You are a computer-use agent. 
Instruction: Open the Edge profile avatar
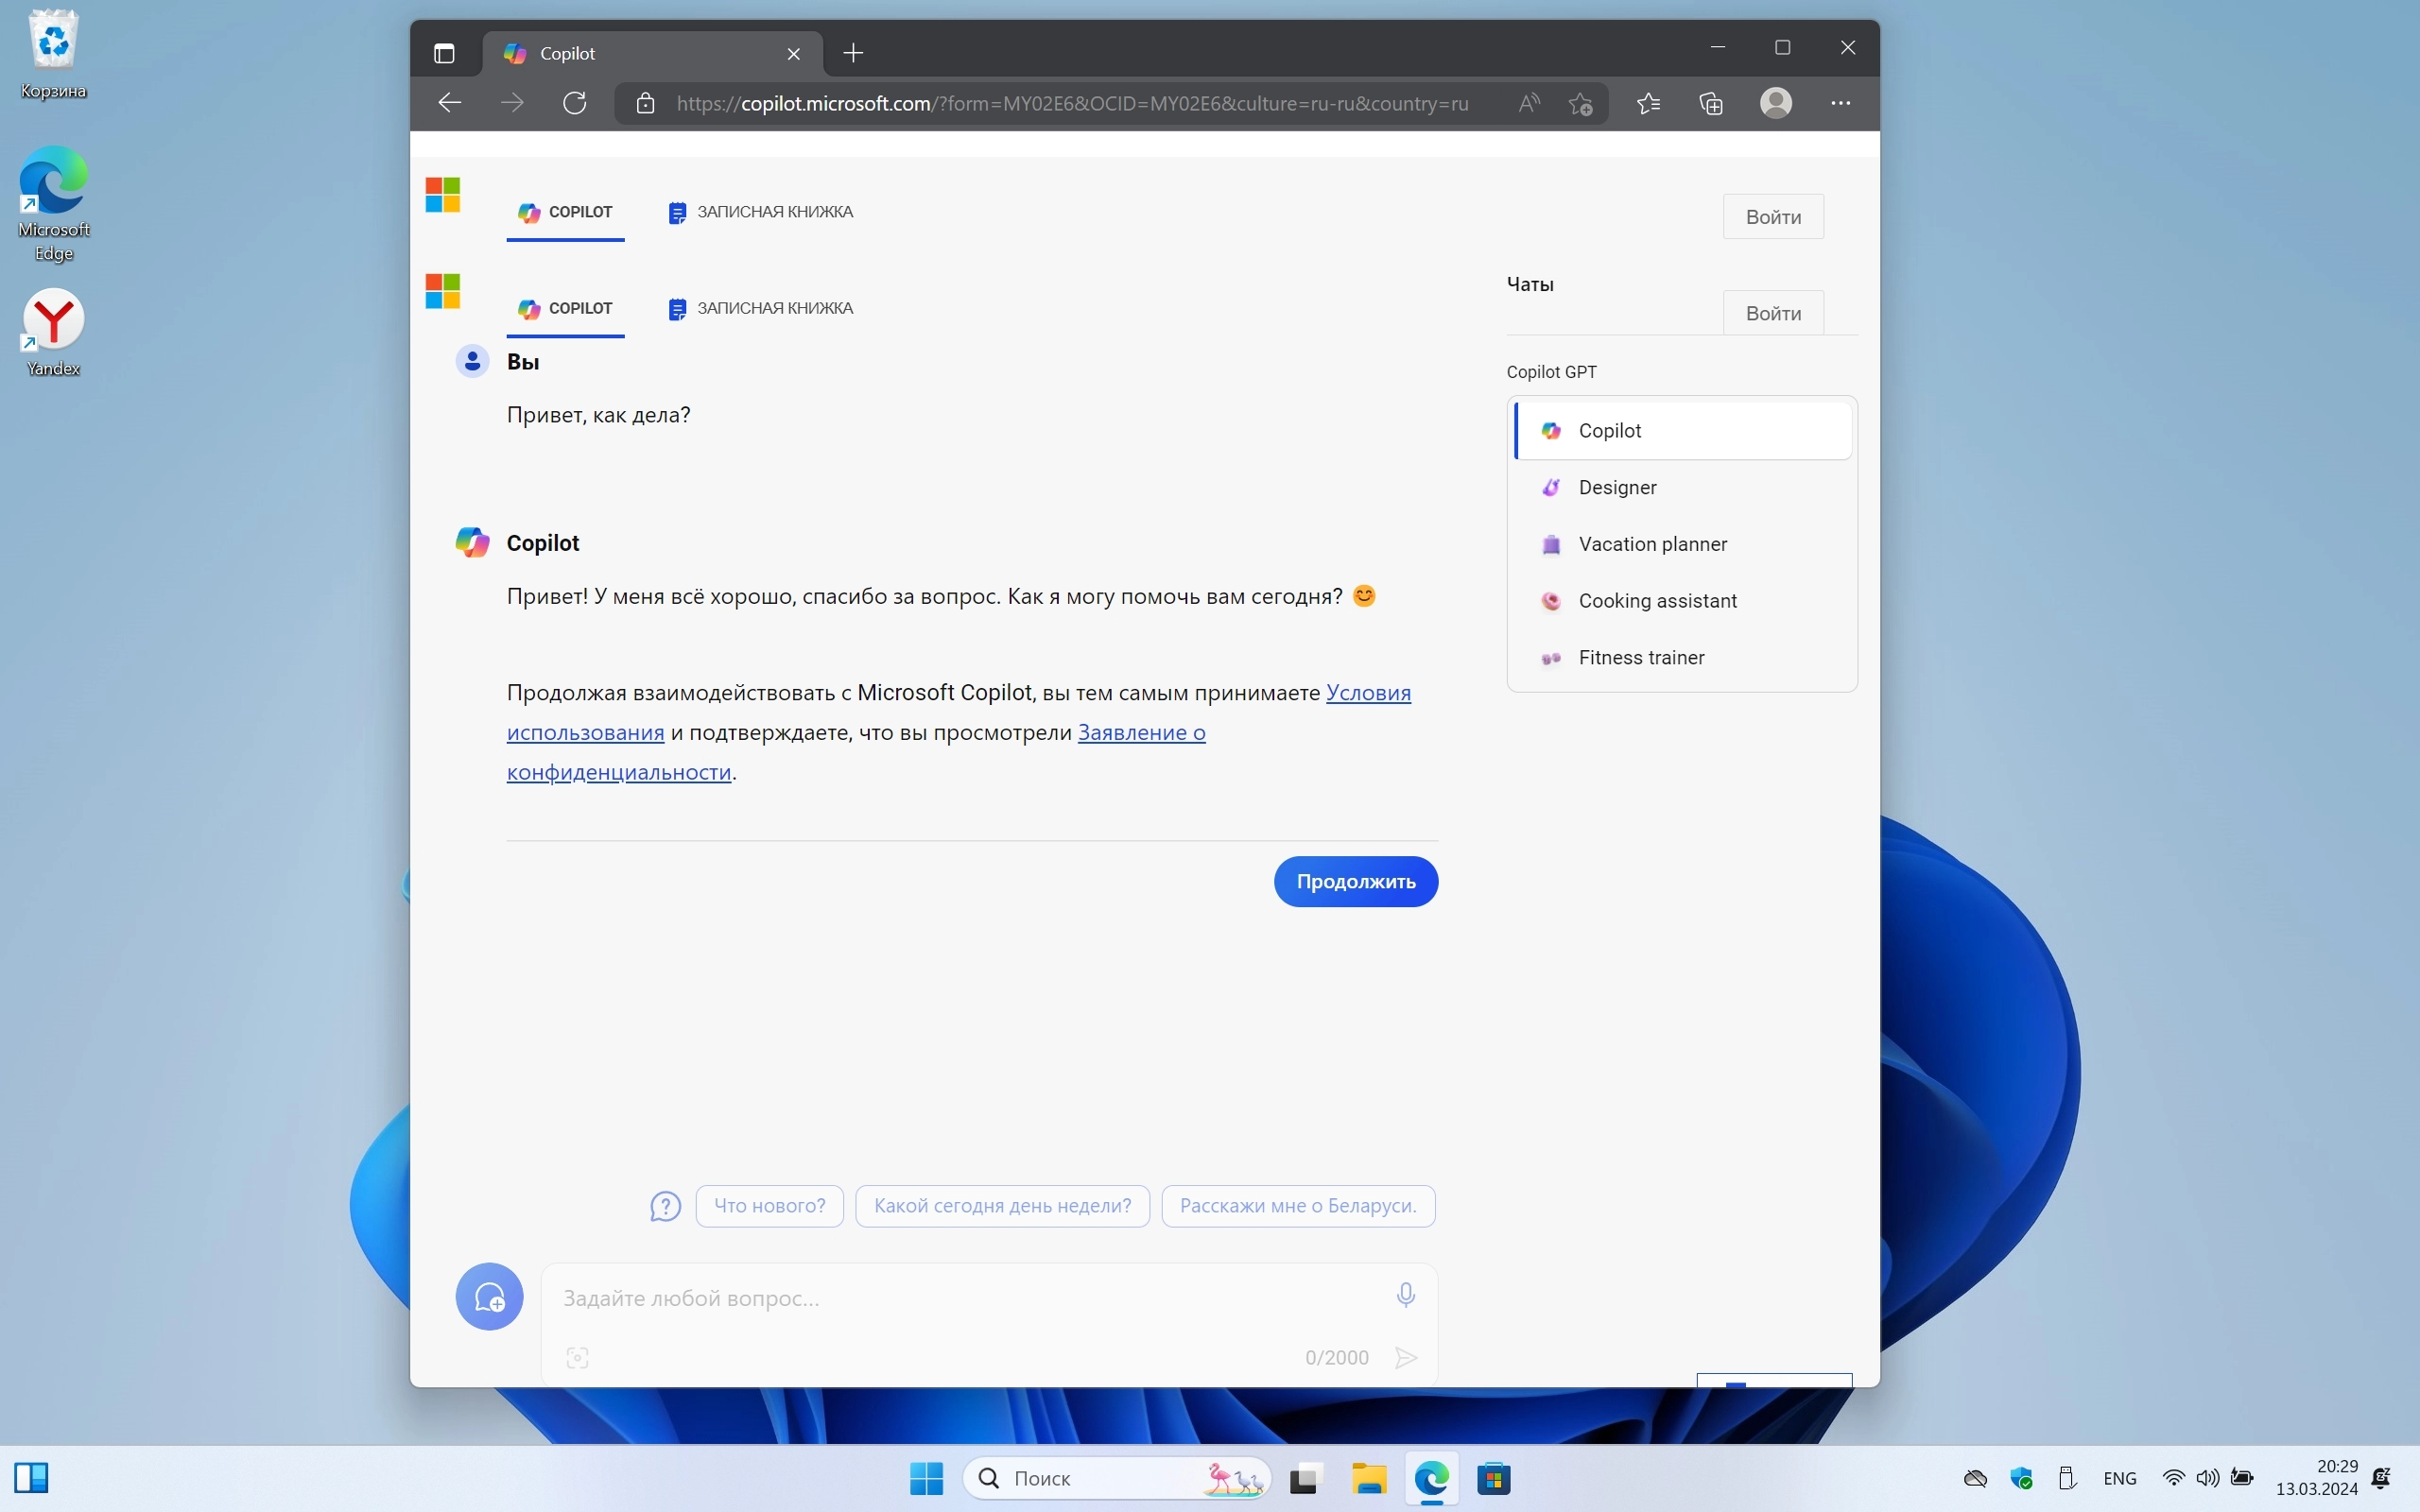1775,103
